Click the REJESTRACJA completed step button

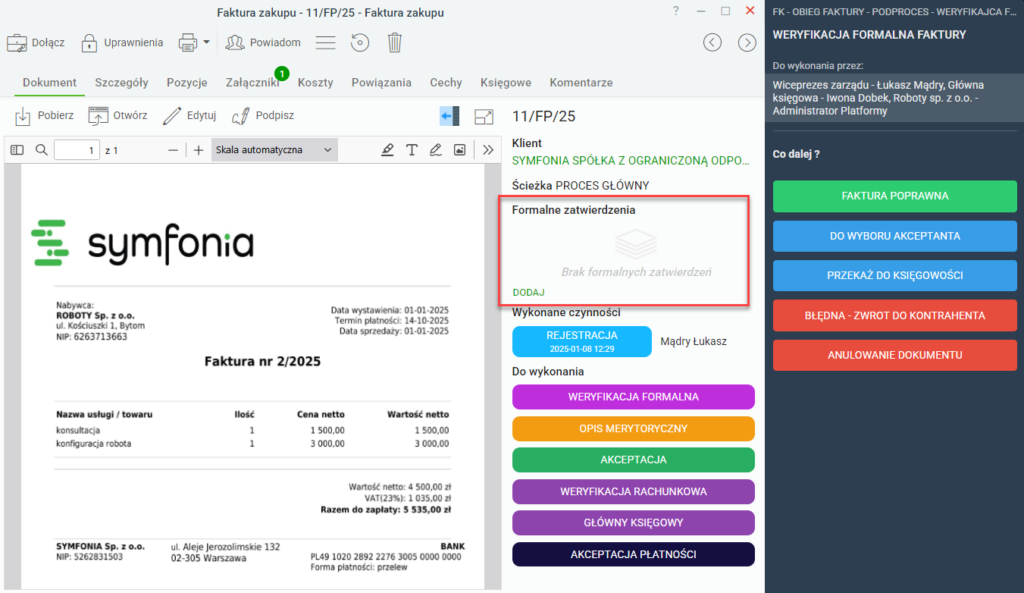[x=582, y=341]
